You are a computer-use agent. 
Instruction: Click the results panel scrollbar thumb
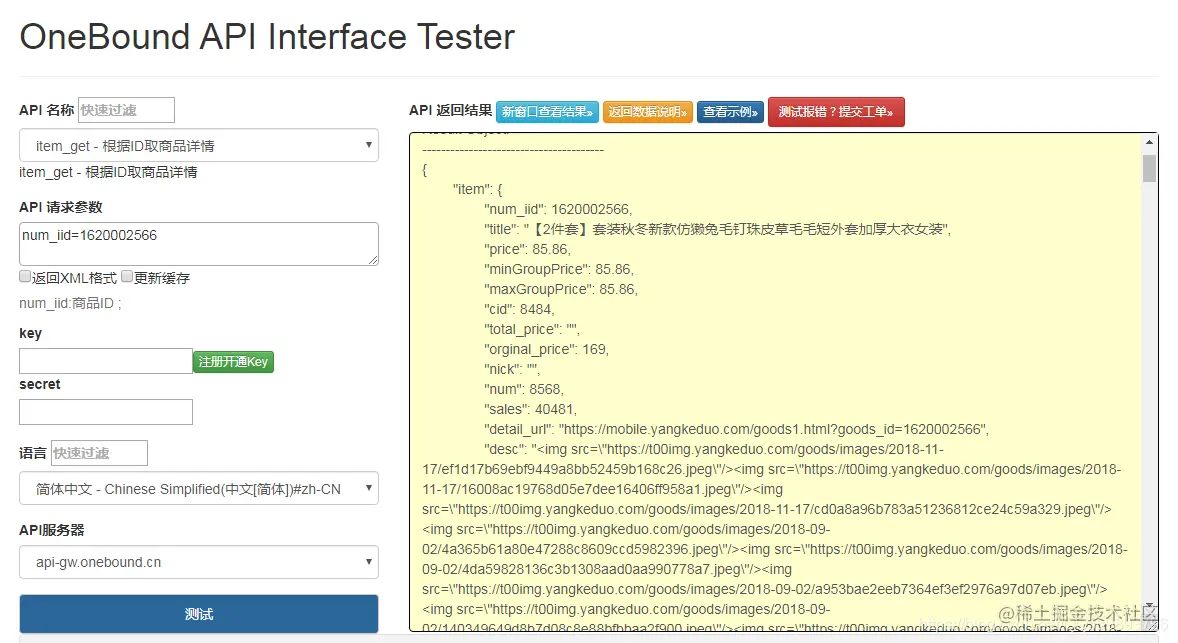point(1149,168)
